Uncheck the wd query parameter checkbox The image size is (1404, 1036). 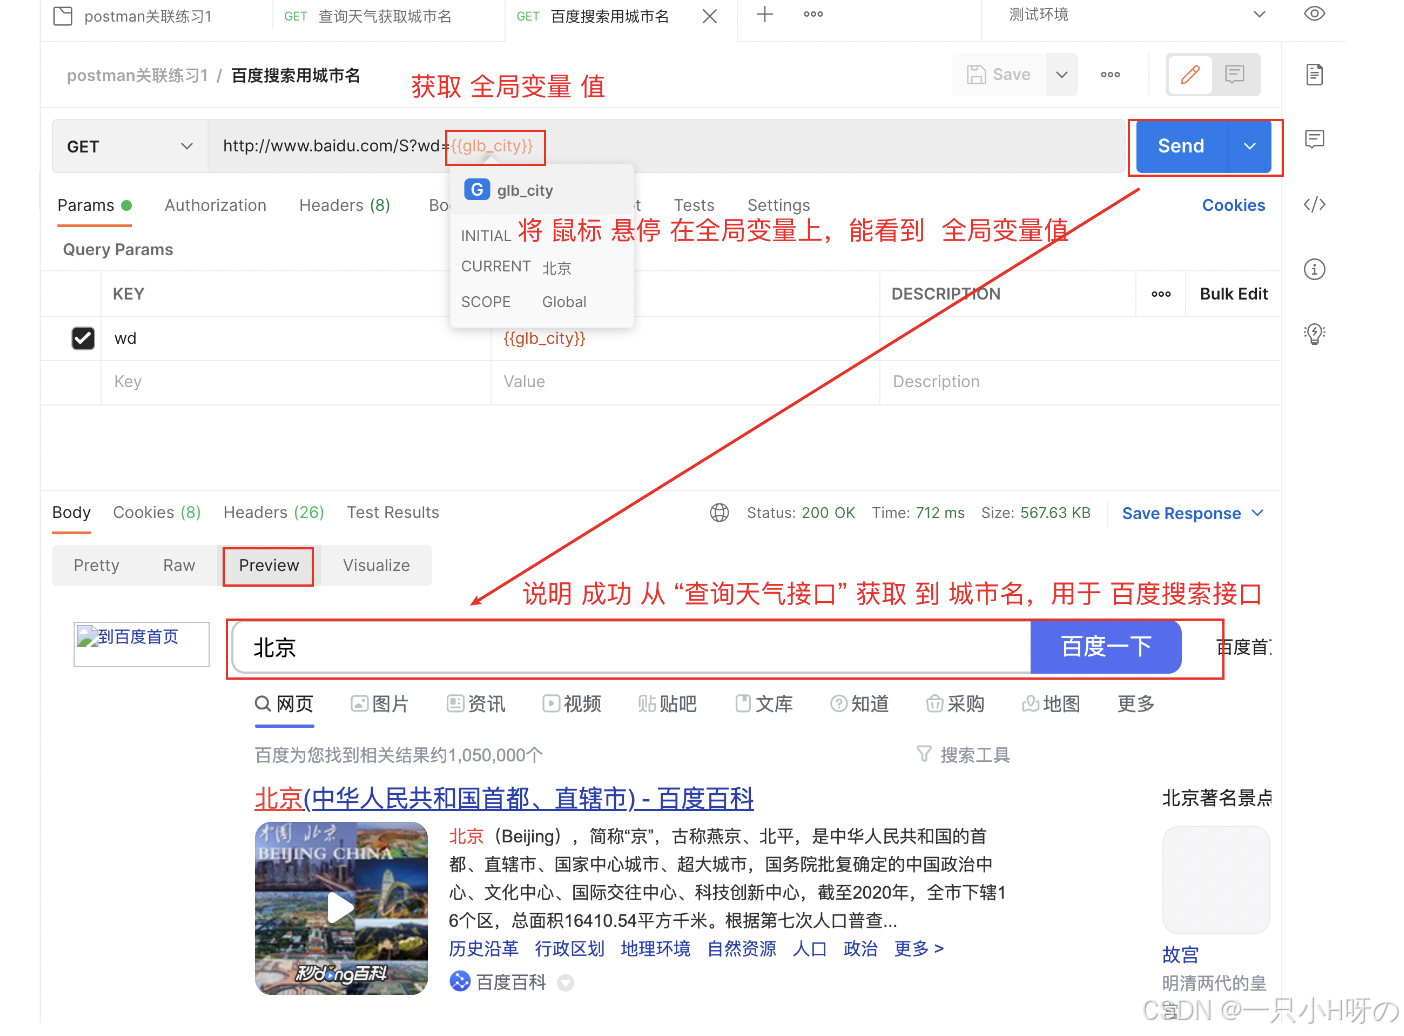[83, 338]
